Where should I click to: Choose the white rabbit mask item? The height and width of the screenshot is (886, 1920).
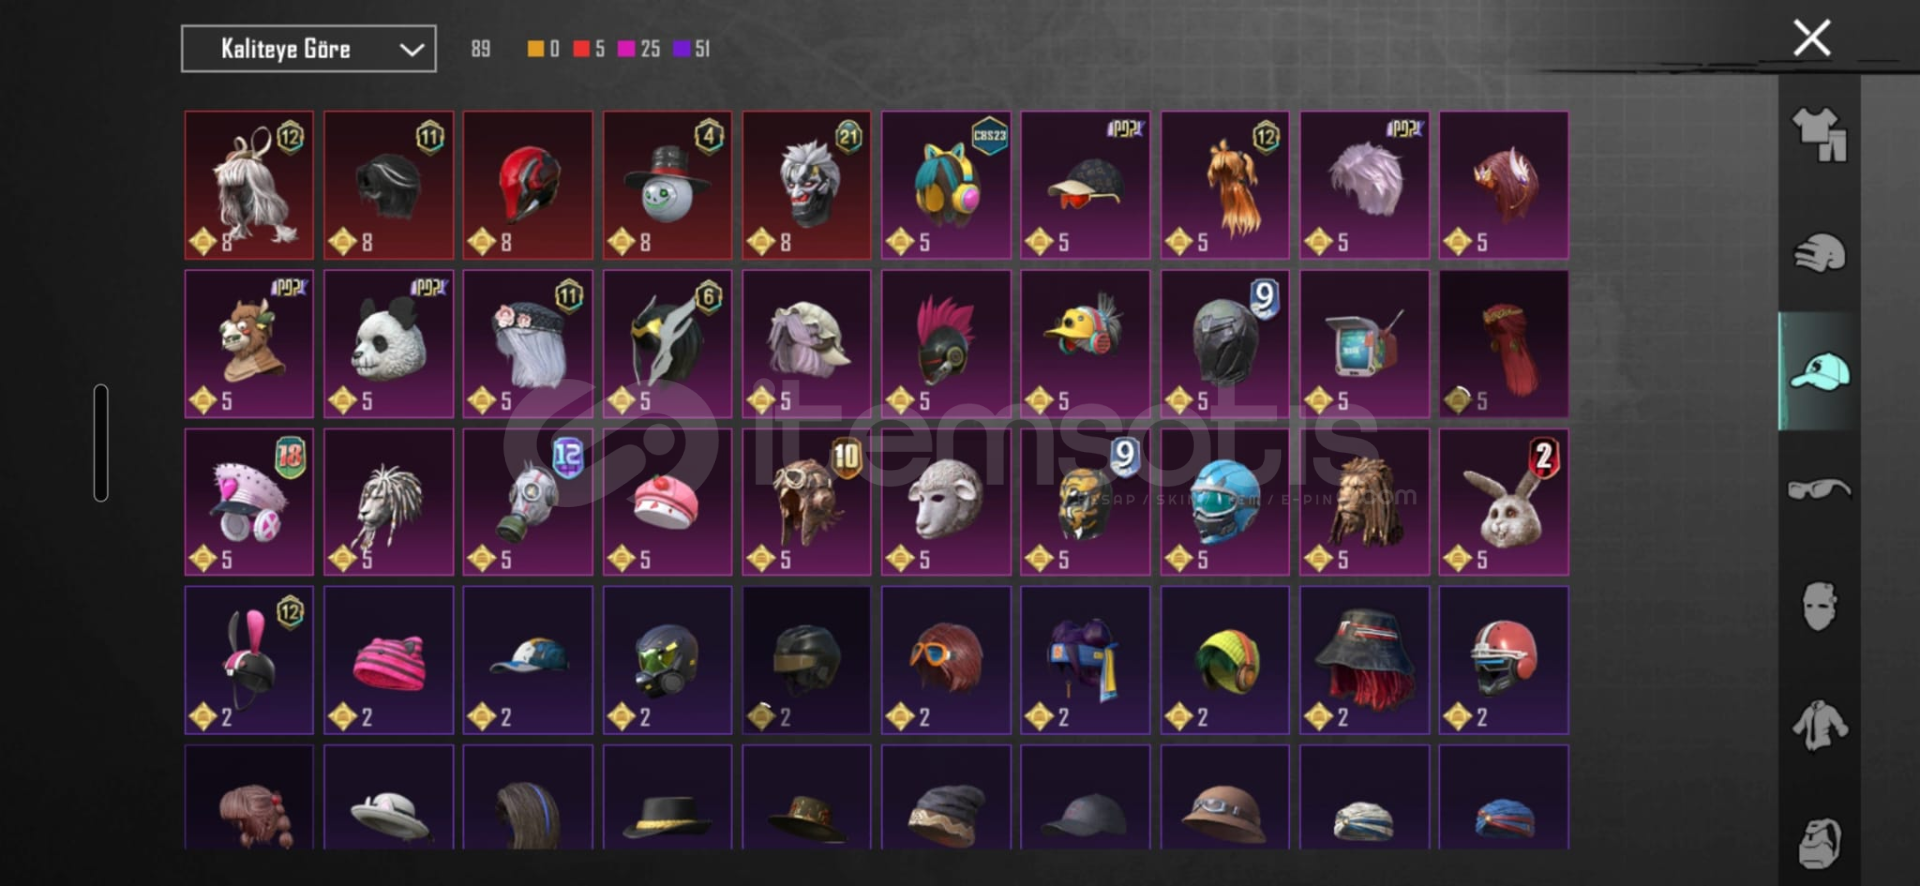tap(1503, 502)
